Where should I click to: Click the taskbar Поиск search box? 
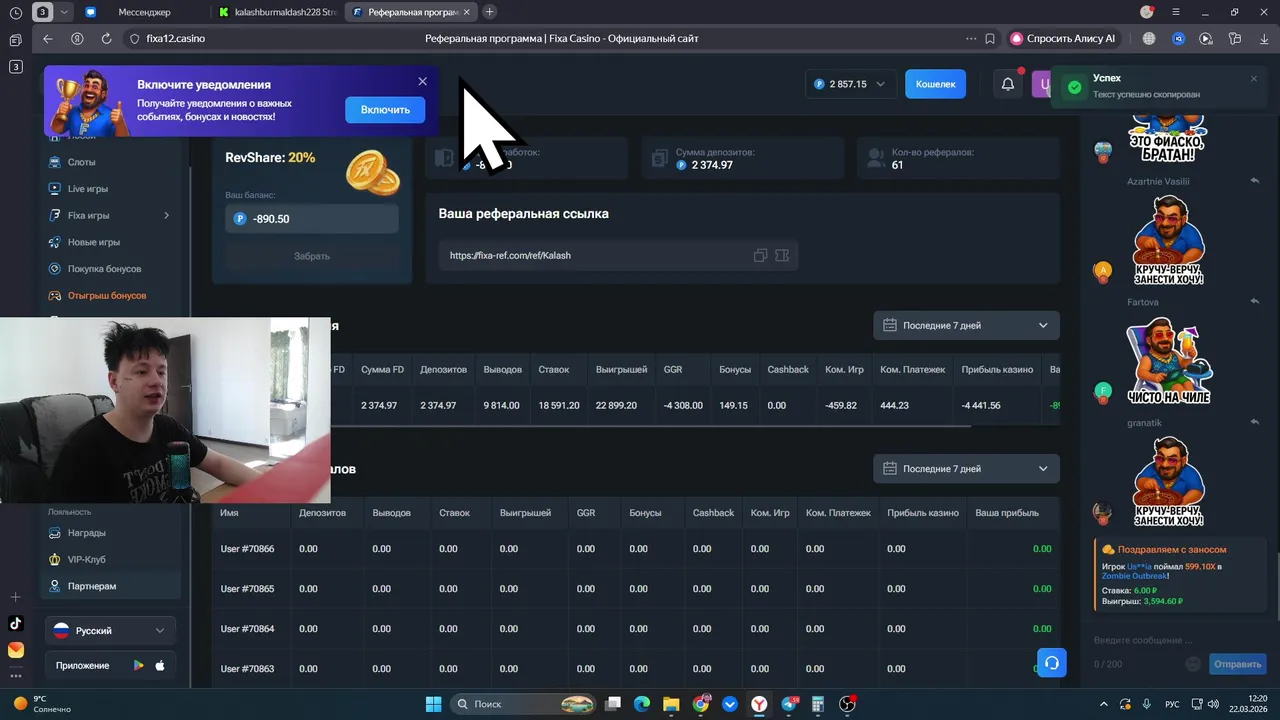(521, 704)
